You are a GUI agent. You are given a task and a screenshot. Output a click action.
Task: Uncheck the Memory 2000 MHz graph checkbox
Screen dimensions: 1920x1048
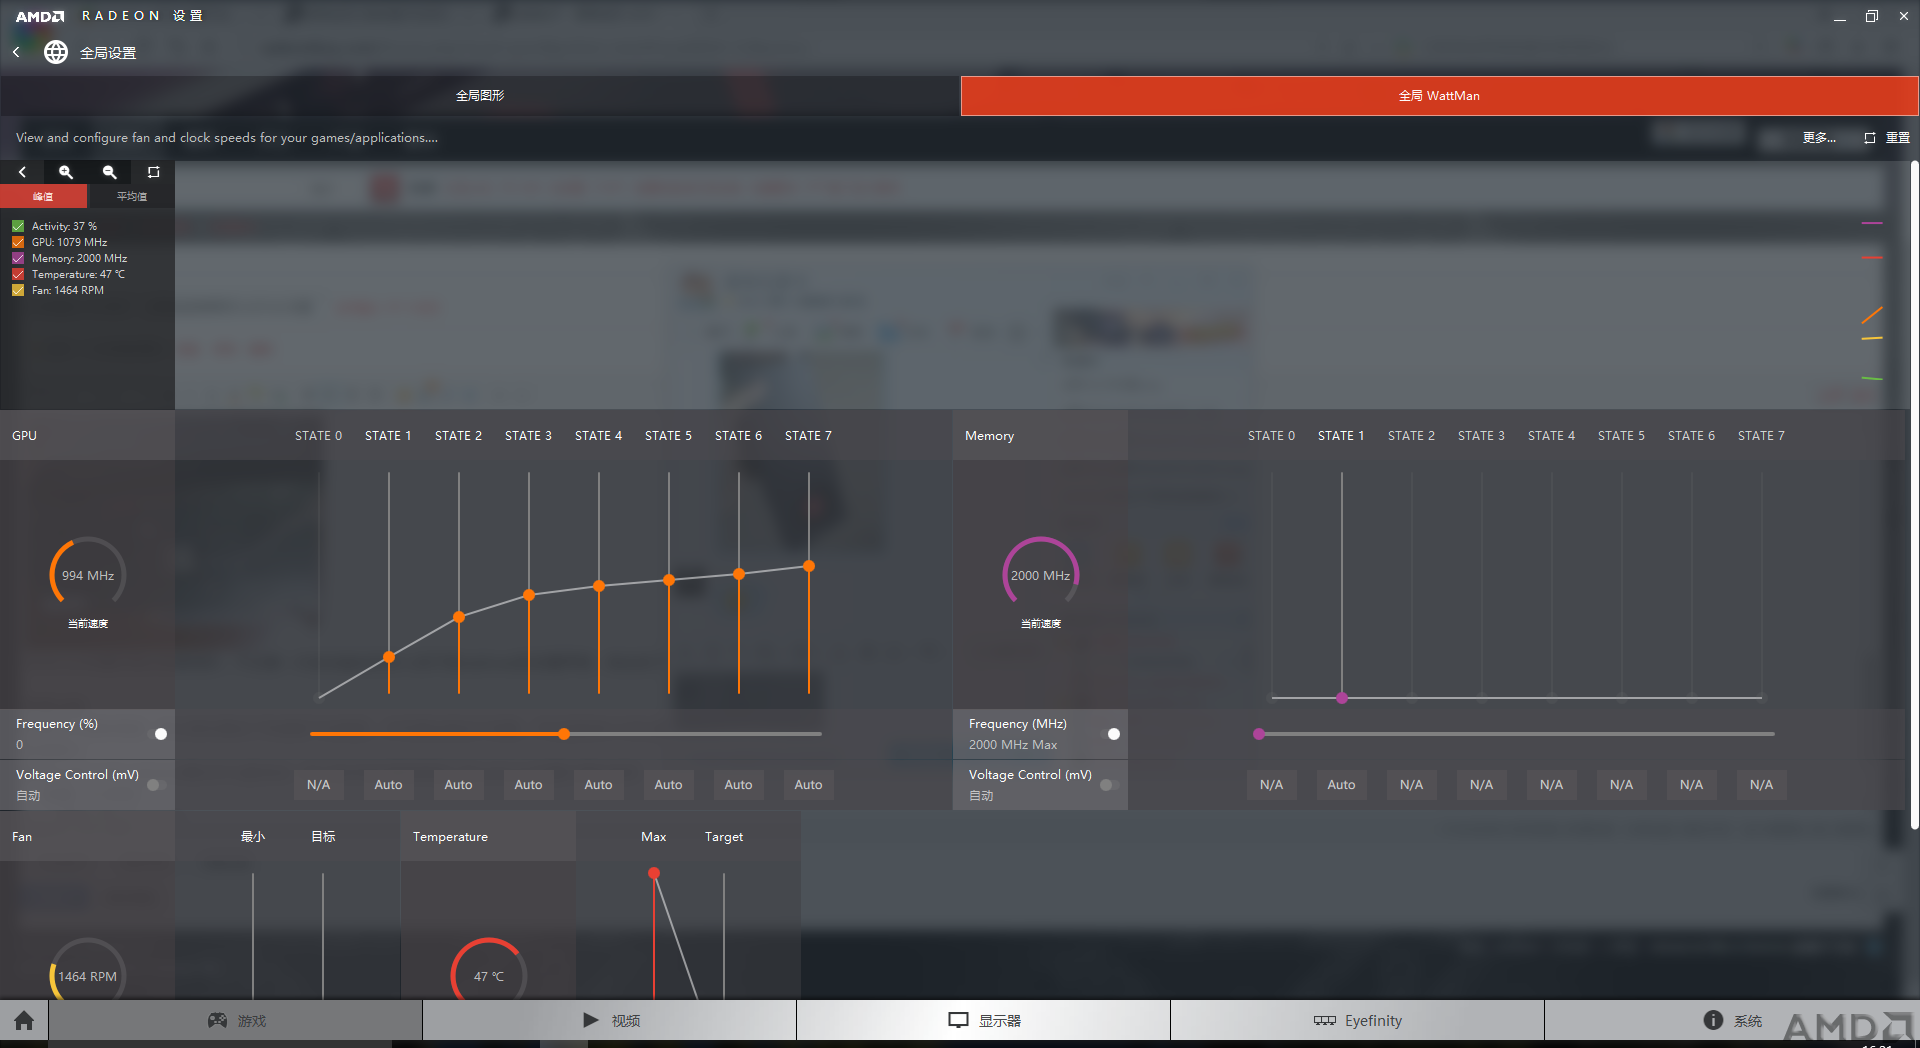(18, 258)
